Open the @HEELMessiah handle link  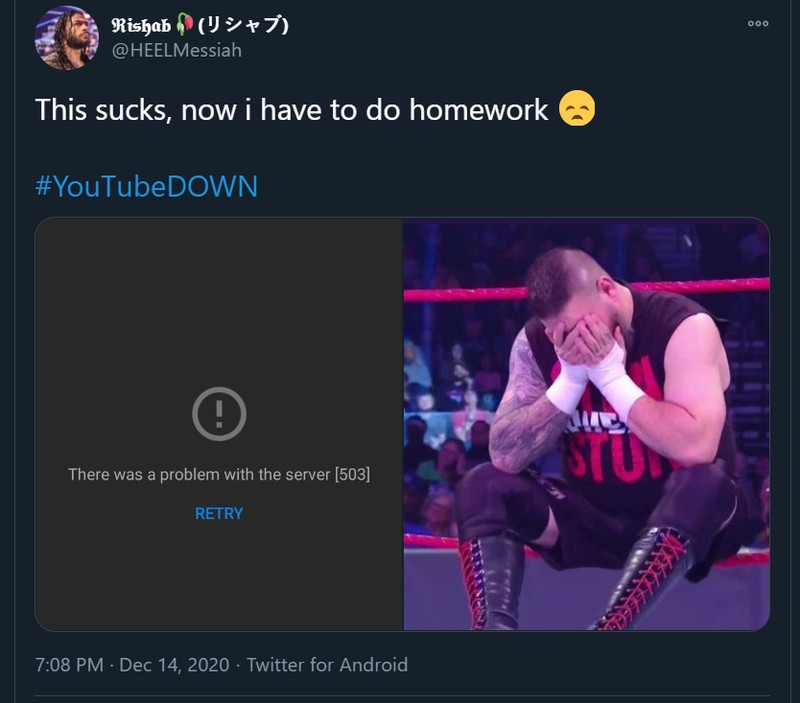(176, 50)
